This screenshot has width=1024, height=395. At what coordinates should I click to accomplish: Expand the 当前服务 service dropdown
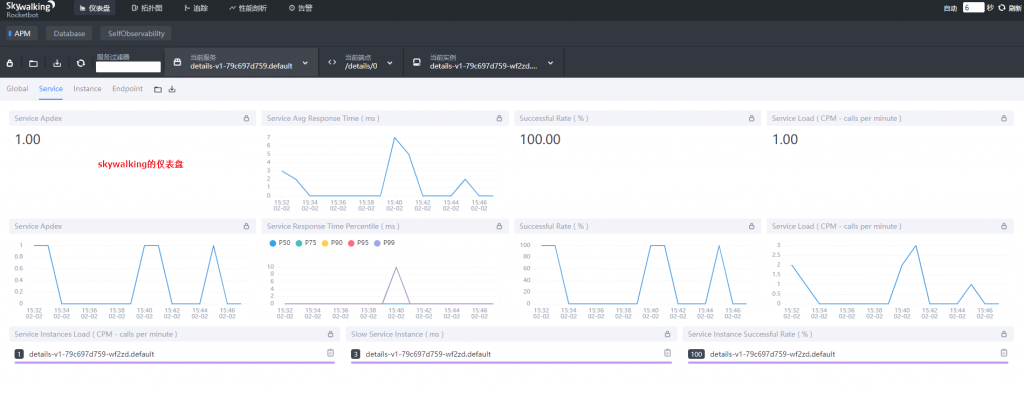305,63
